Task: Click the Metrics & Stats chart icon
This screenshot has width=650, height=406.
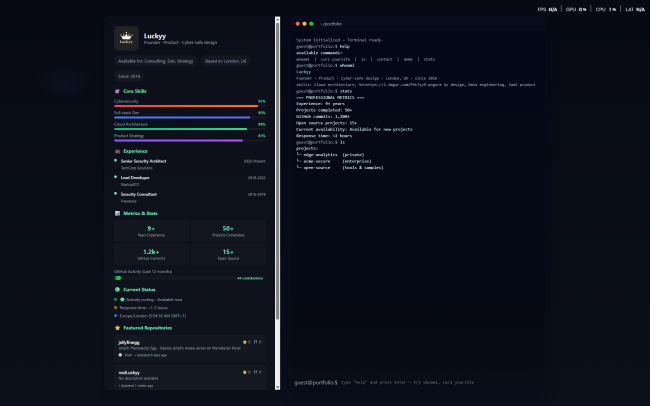Action: 117,213
